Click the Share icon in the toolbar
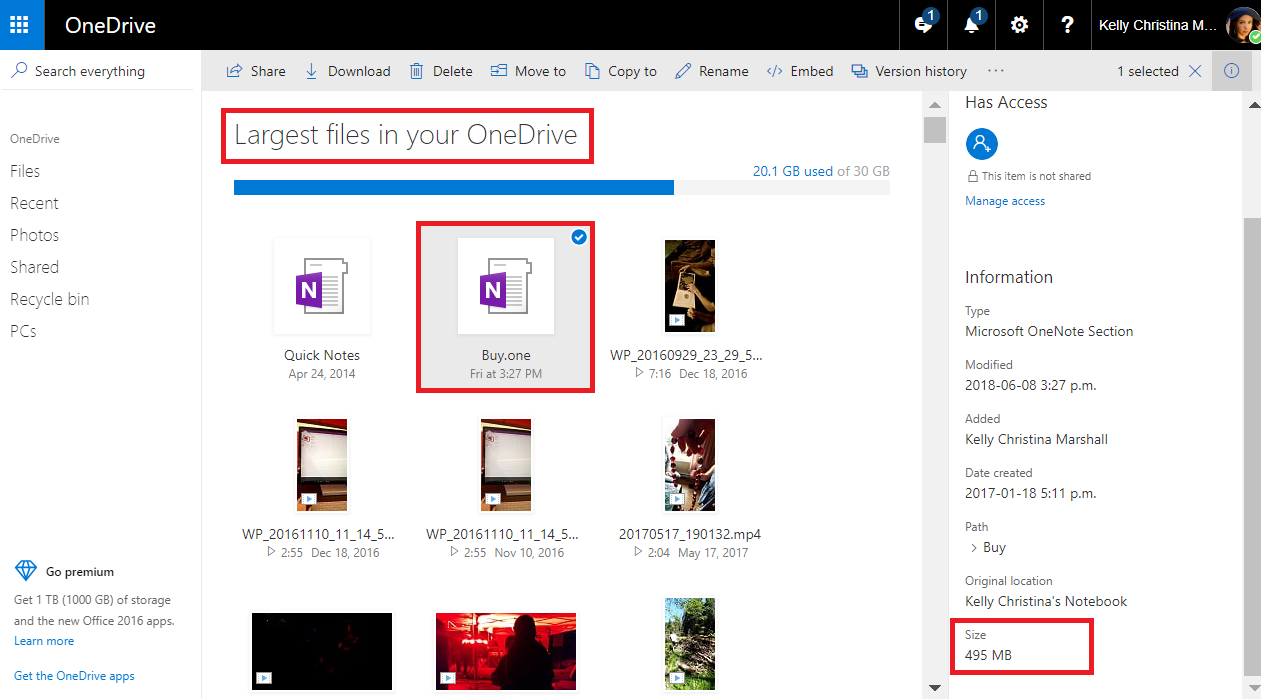 point(256,70)
